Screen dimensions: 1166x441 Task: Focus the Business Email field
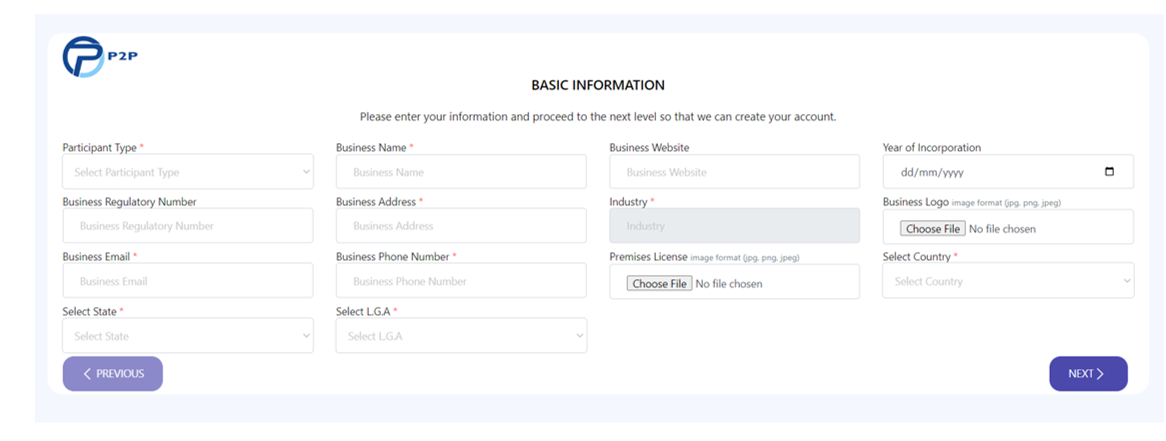click(x=188, y=281)
